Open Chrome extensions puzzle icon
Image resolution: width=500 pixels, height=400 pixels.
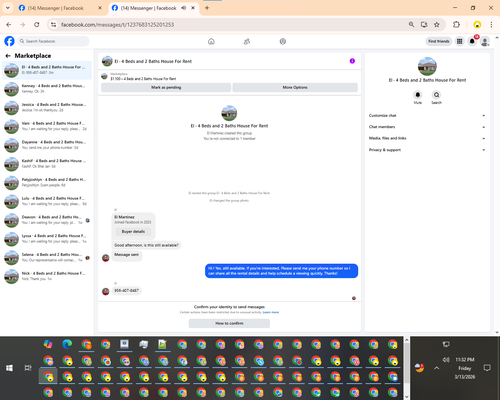[x=456, y=25]
